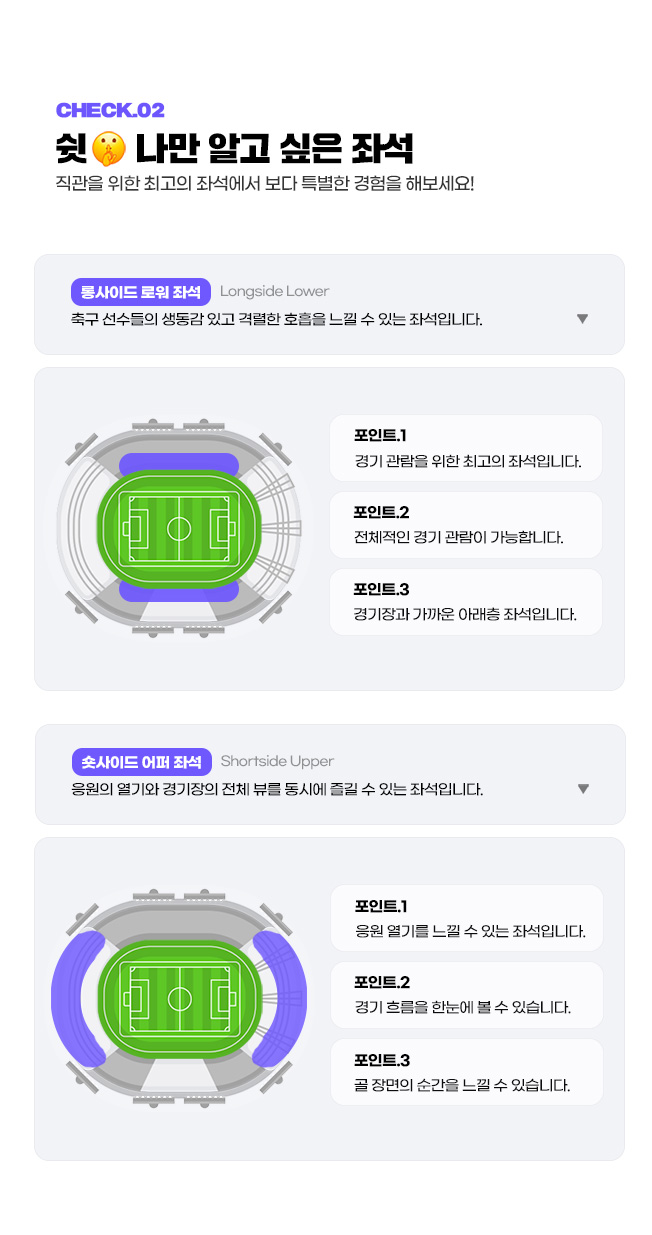Open the 포인트.3 card about 아래층 좌석
This screenshot has width=652, height=1235.
point(466,602)
